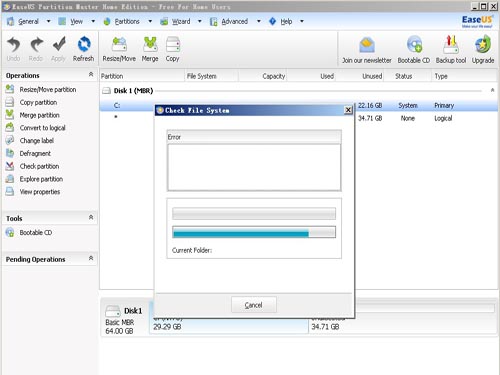Click the 22.16 GB unused value
Screen dimensions: 500x375
pyautogui.click(x=370, y=105)
